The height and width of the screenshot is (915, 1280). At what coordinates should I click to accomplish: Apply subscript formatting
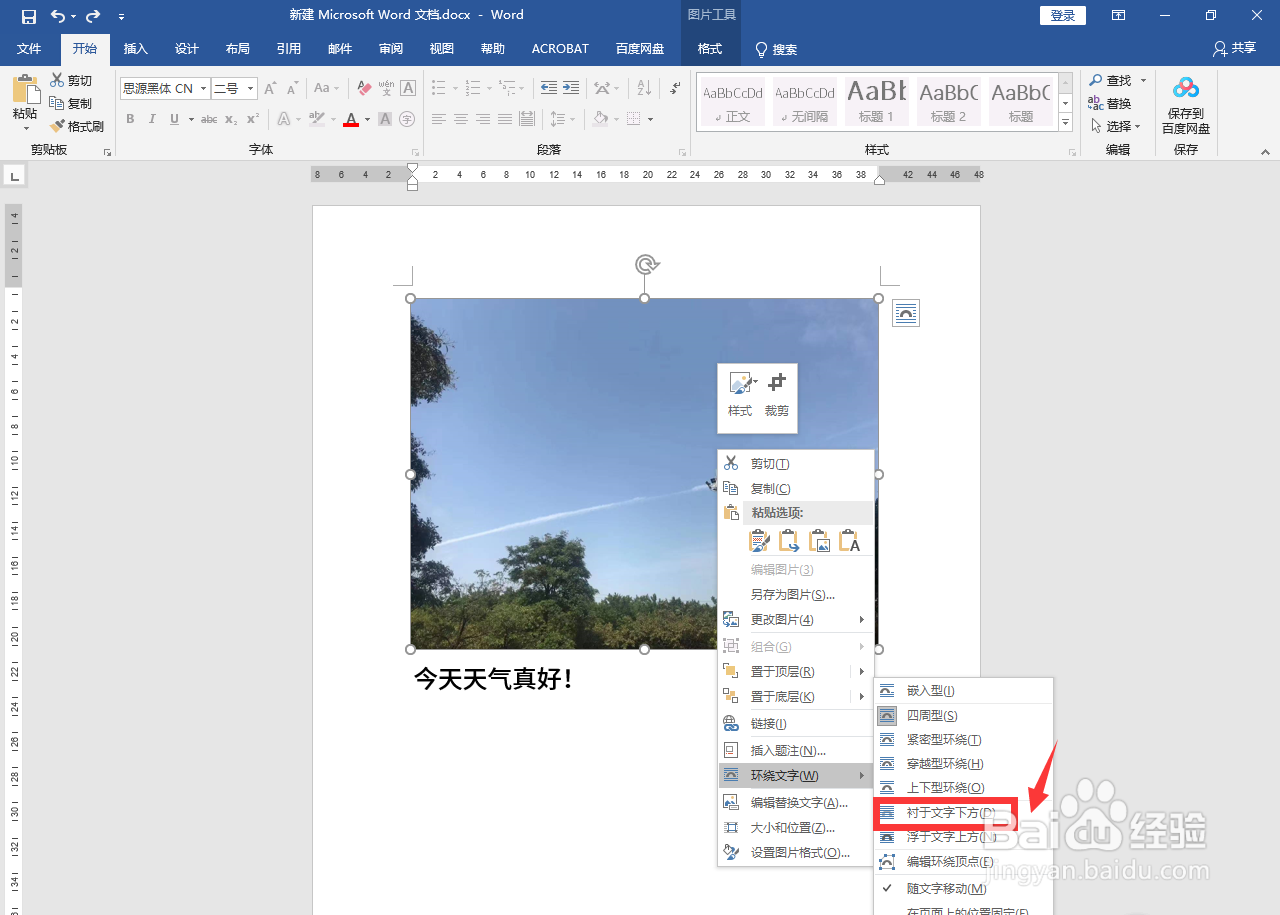click(231, 119)
